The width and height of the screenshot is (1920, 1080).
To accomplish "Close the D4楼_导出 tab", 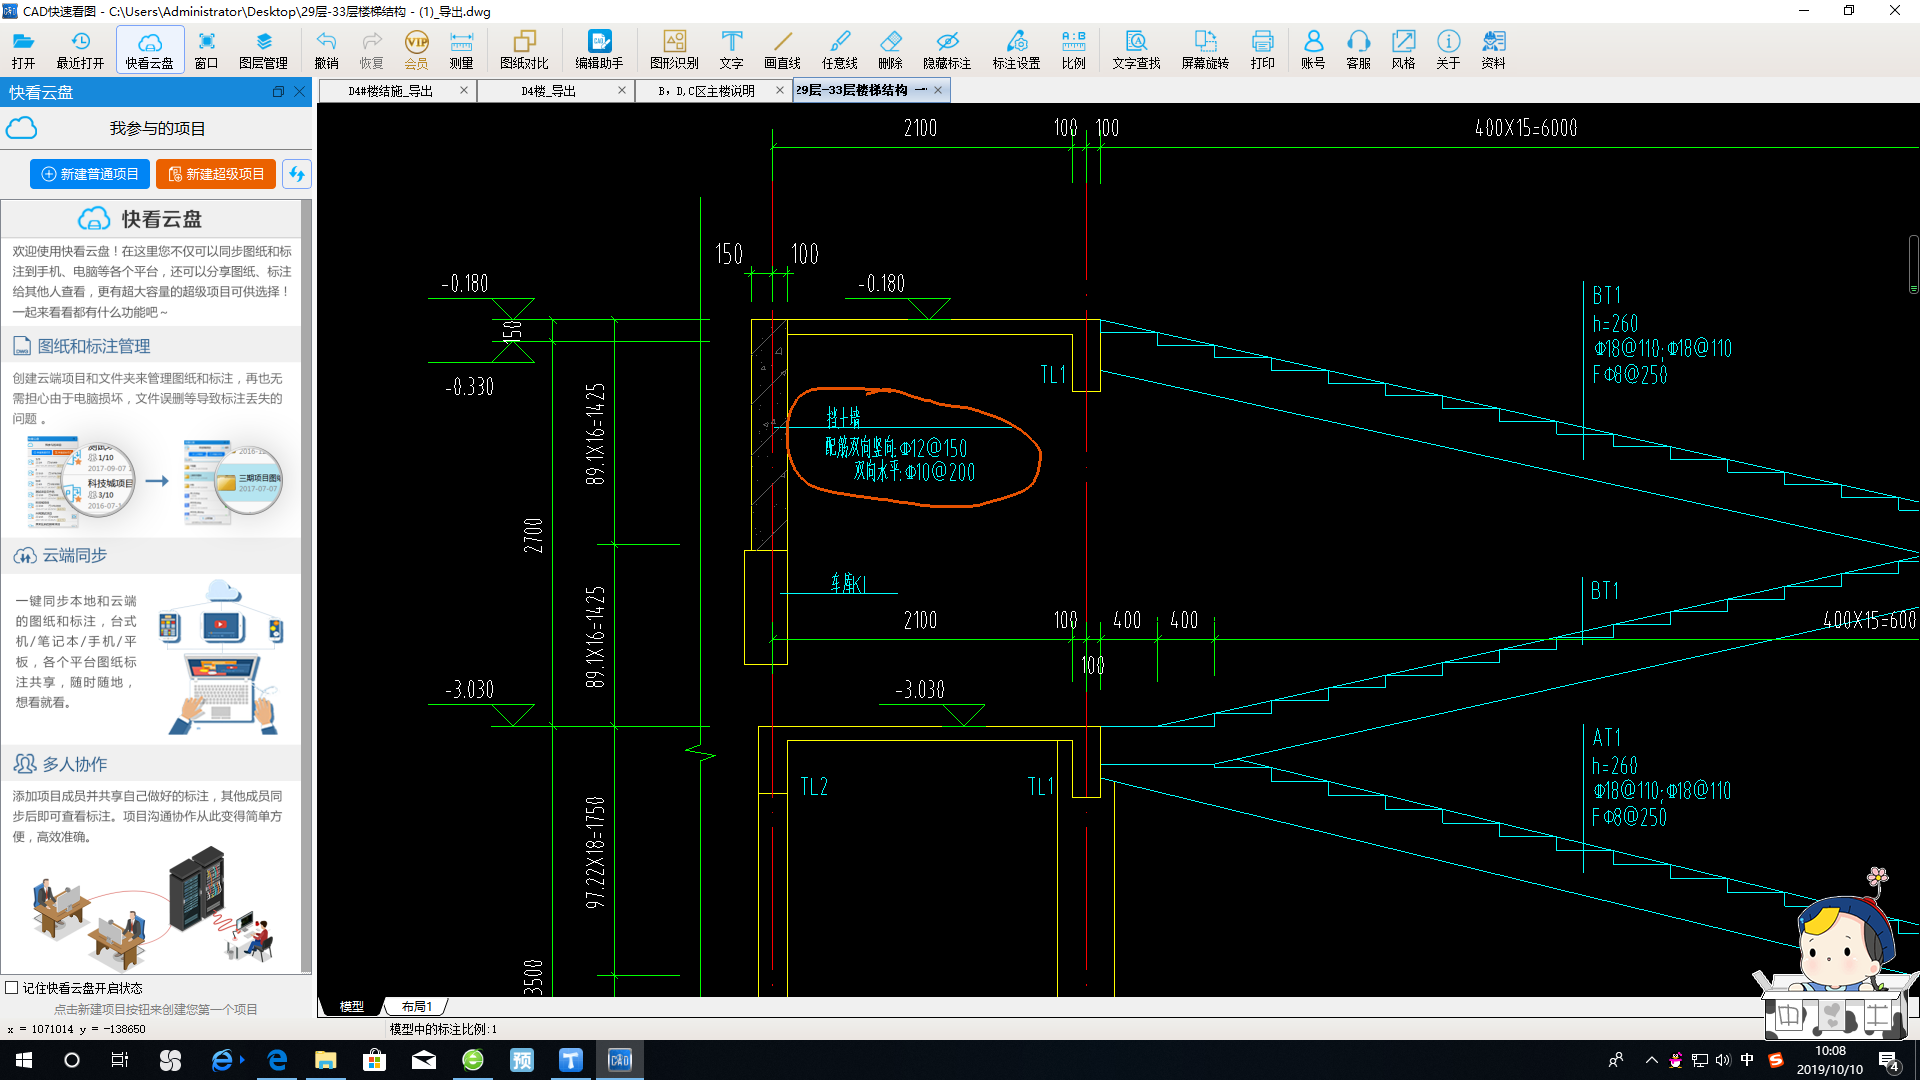I will click(622, 90).
